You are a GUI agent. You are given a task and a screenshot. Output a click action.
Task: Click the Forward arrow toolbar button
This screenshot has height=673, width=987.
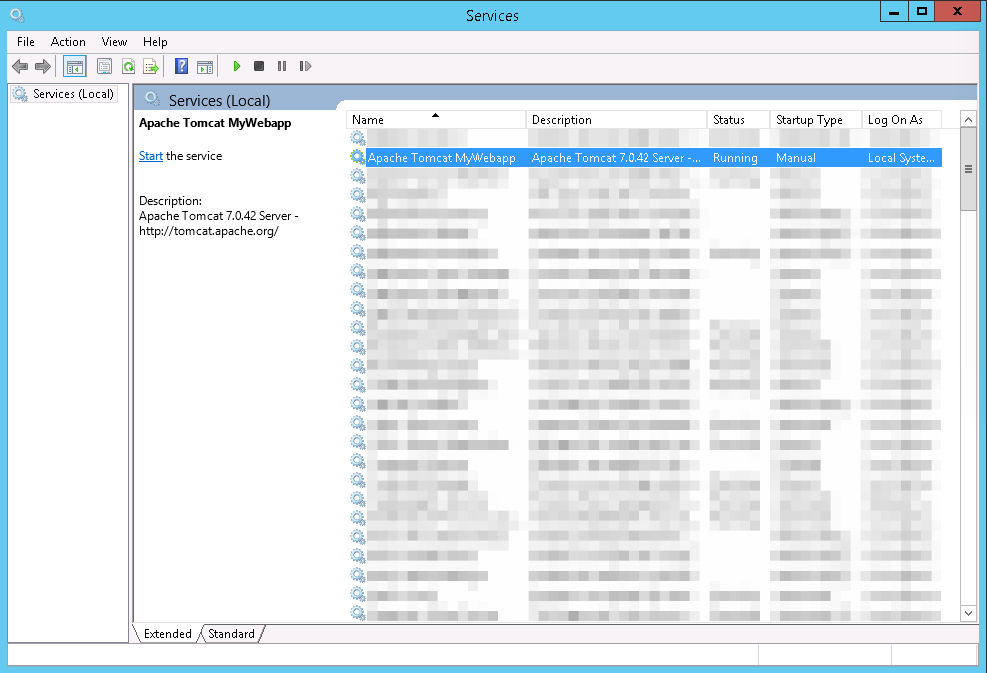[42, 67]
